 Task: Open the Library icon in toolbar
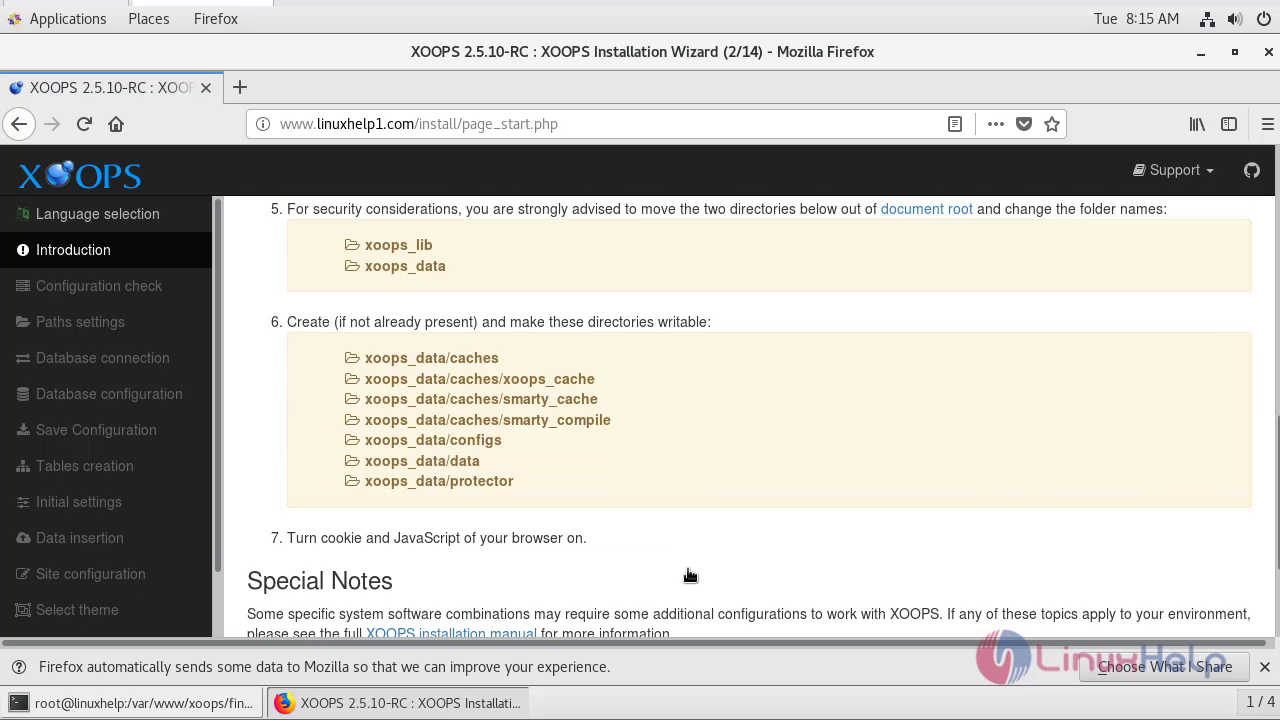tap(1197, 124)
